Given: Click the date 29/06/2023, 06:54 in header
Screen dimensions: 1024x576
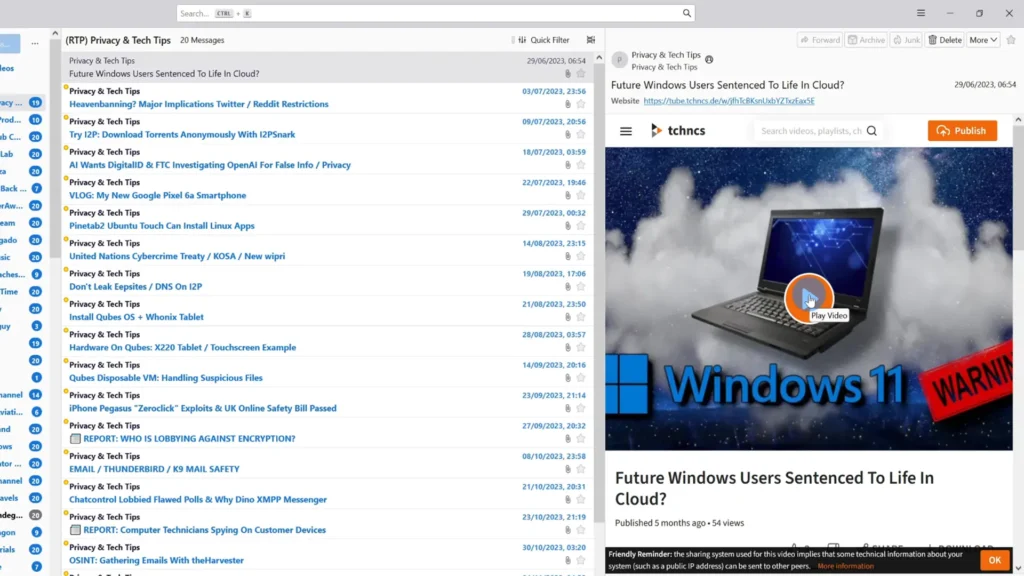Looking at the screenshot, I should point(985,85).
